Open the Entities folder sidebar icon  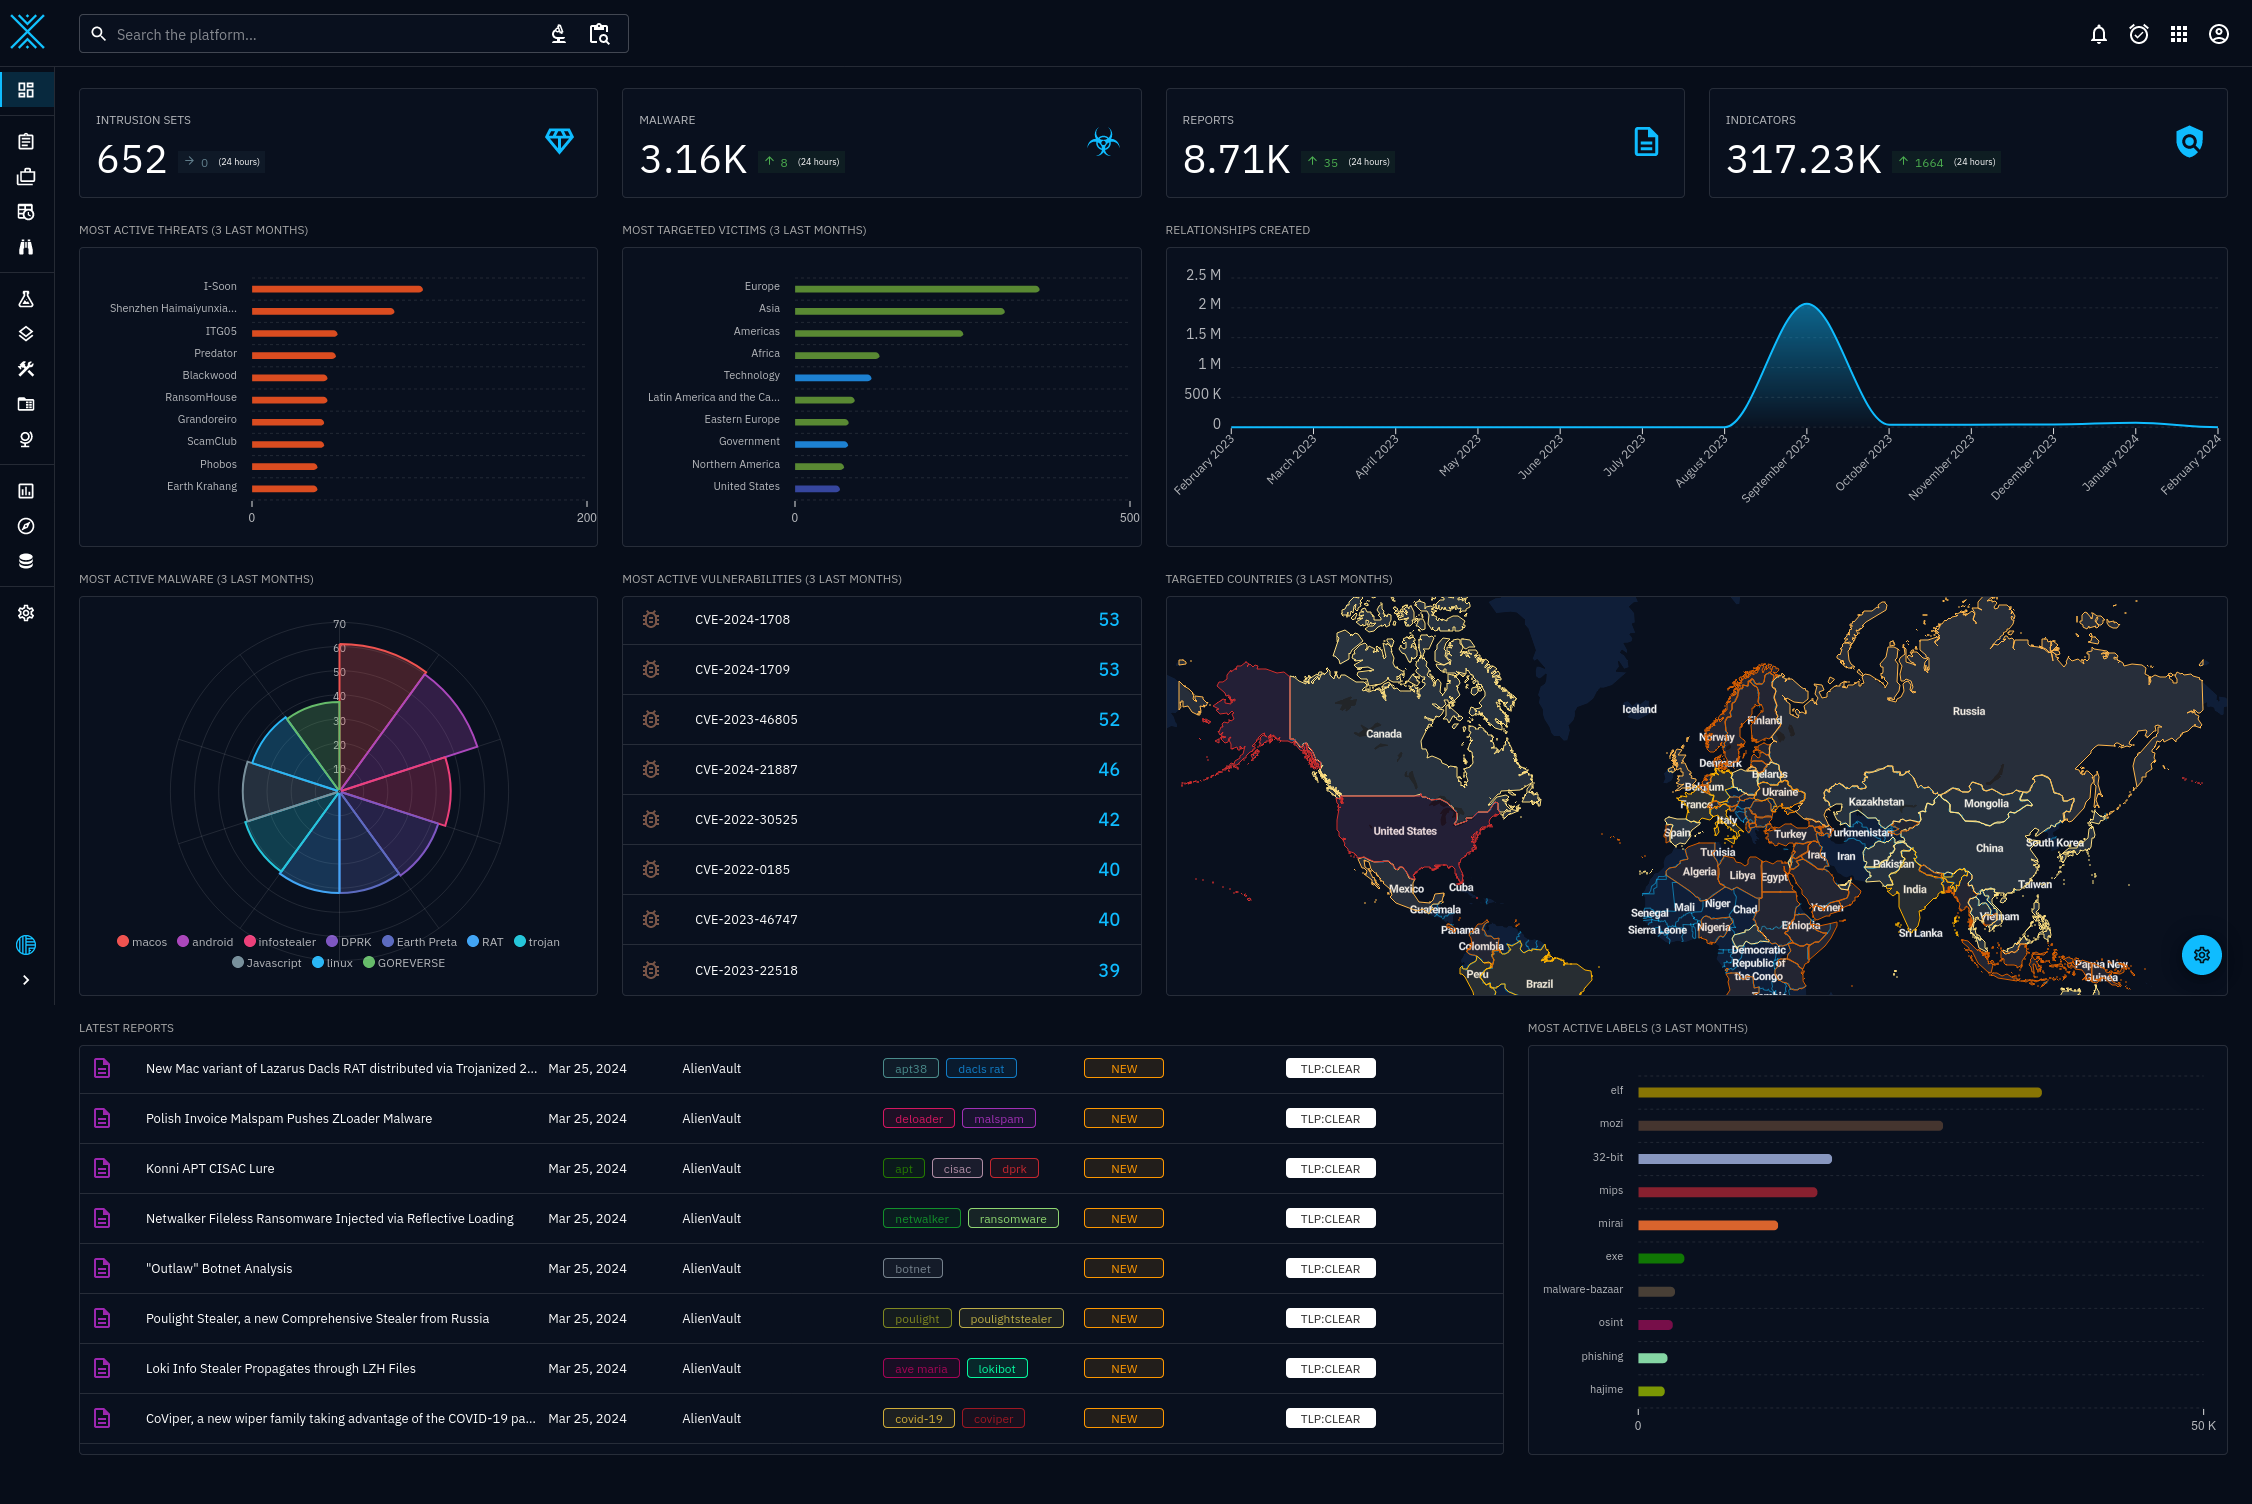pos(26,404)
